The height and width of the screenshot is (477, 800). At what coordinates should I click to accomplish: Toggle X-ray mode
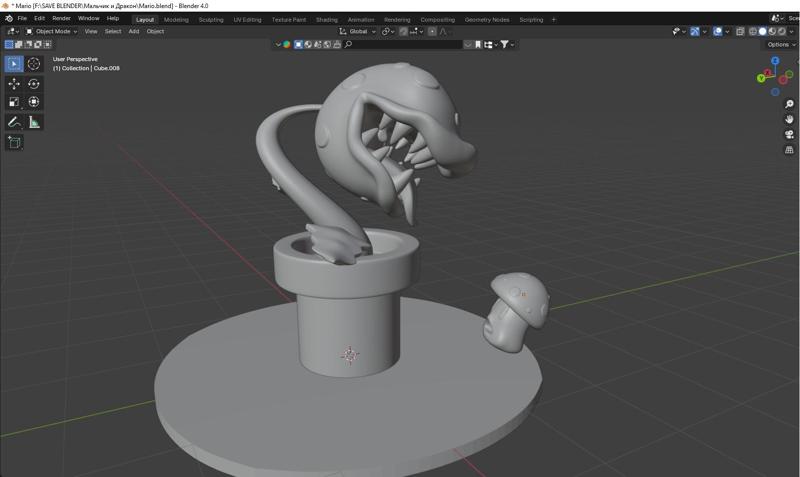pos(740,32)
